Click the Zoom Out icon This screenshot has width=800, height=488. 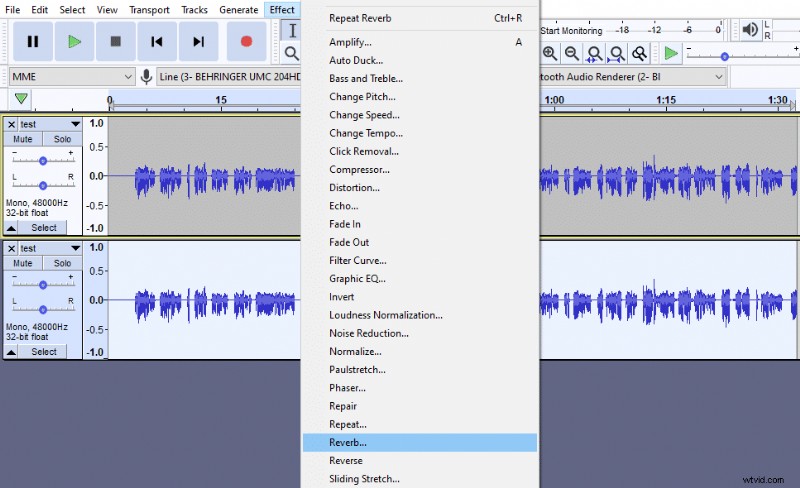(x=572, y=53)
